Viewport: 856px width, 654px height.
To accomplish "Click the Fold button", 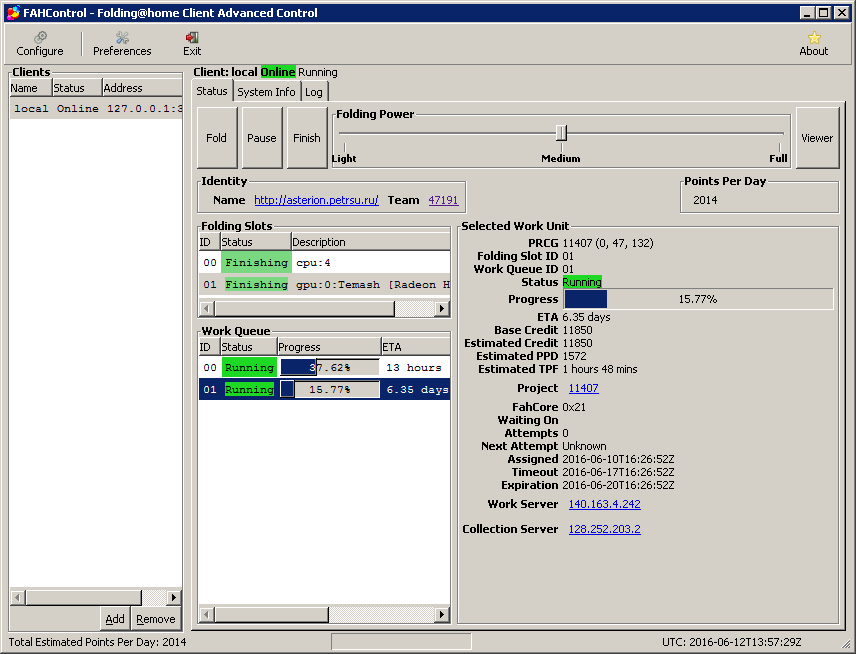I will (x=217, y=138).
